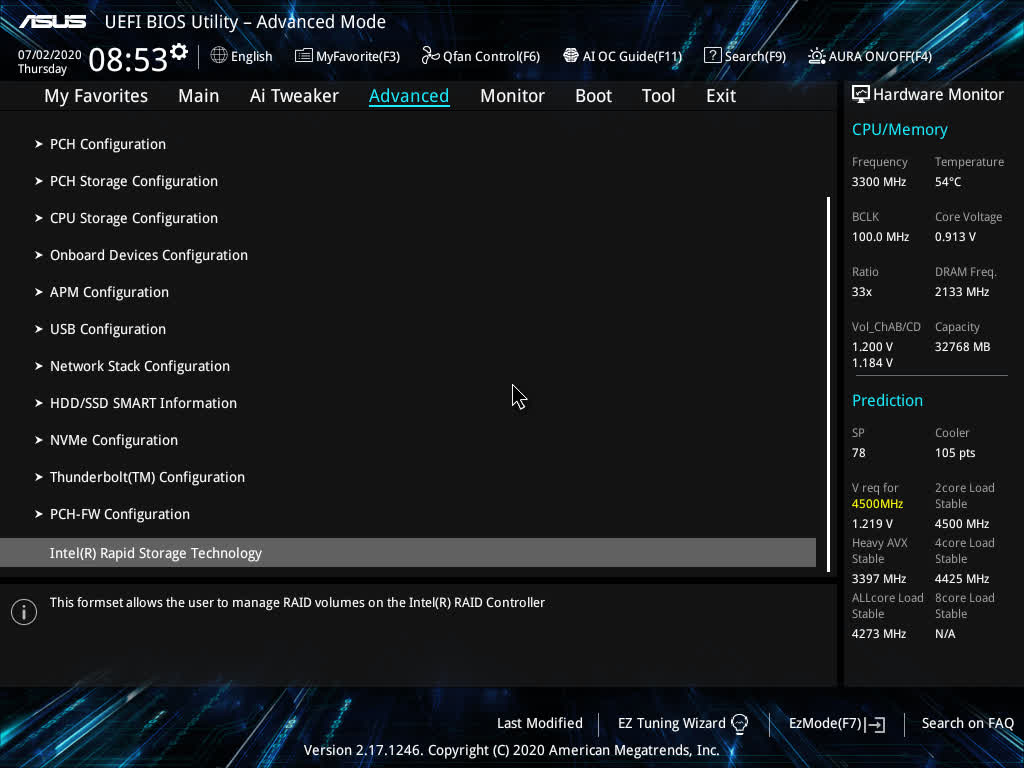Image resolution: width=1024 pixels, height=768 pixels.
Task: Click the menu list vertical scrollbar
Action: point(828,384)
